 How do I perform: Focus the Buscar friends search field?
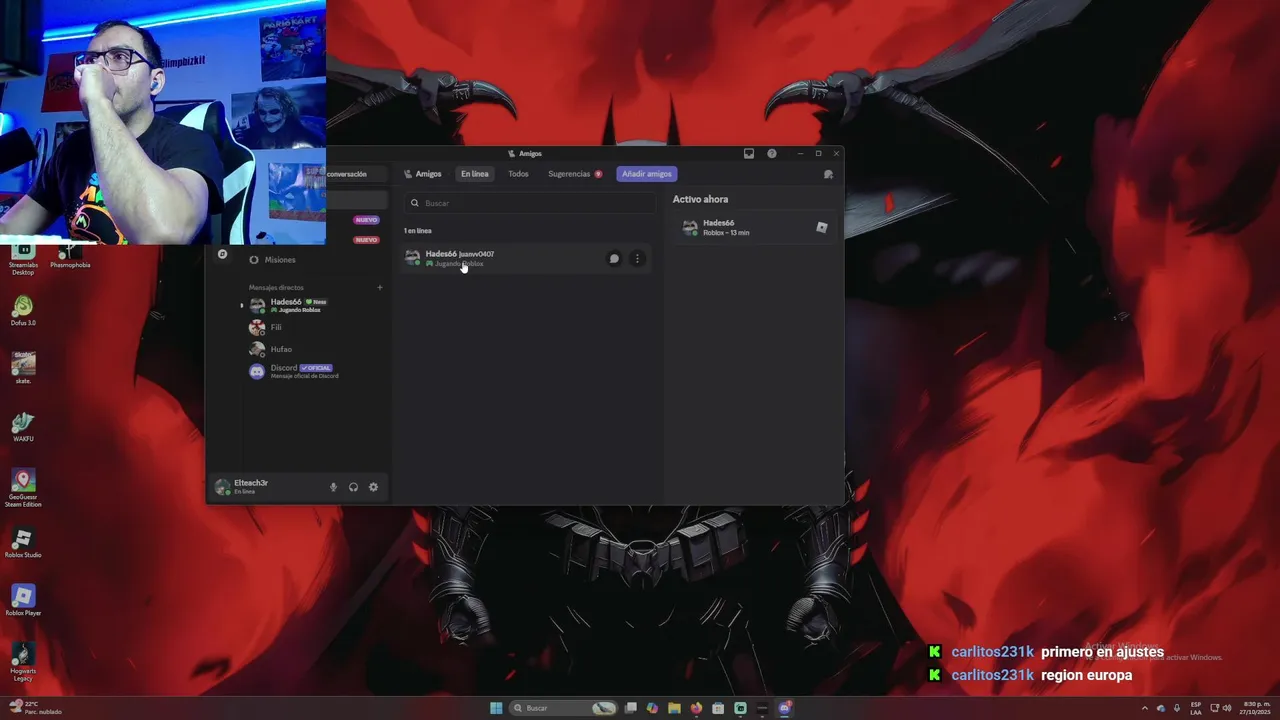pos(529,203)
